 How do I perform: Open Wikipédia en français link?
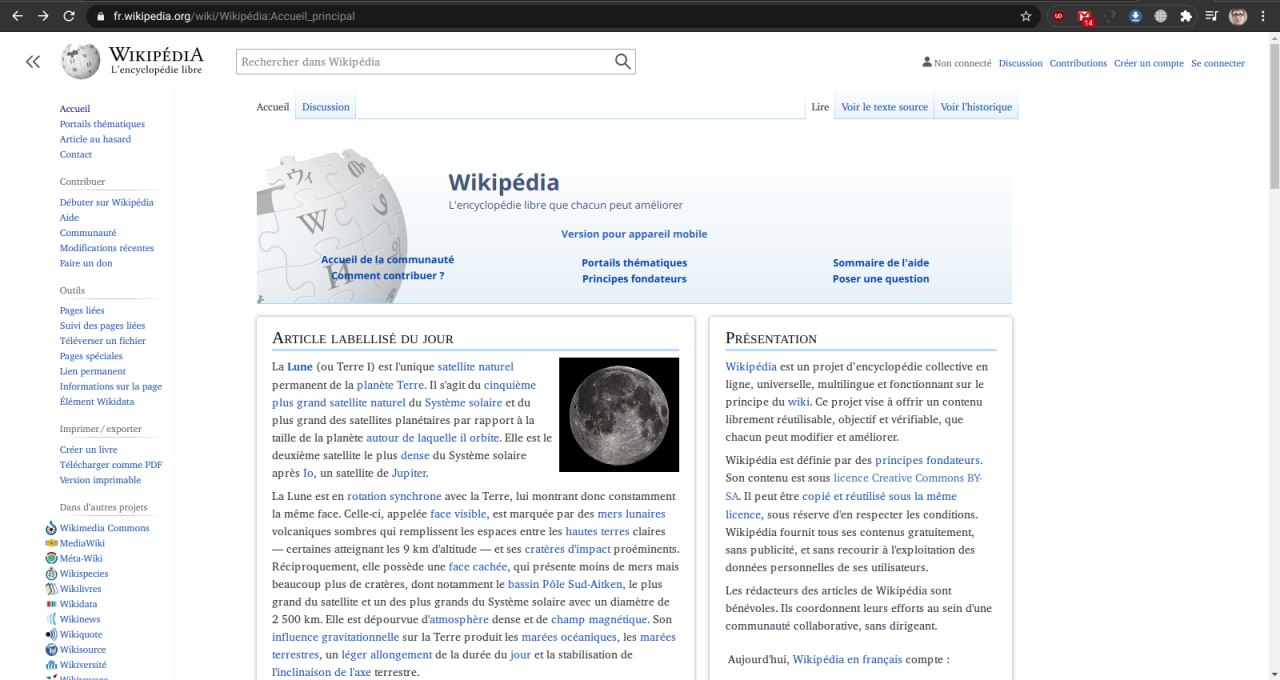click(x=847, y=659)
